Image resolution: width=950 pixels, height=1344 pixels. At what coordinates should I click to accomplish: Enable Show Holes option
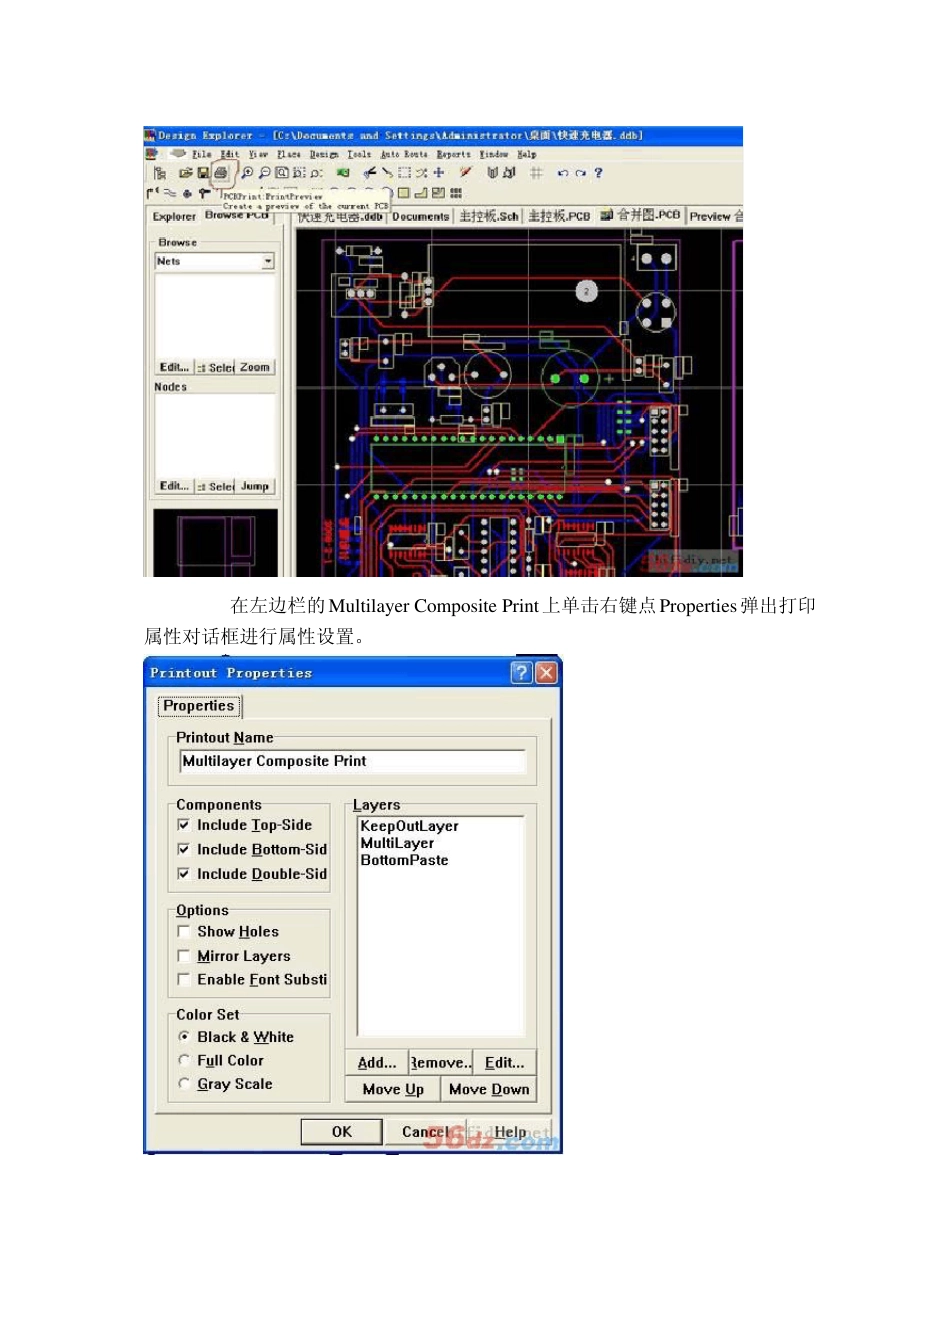coord(183,931)
